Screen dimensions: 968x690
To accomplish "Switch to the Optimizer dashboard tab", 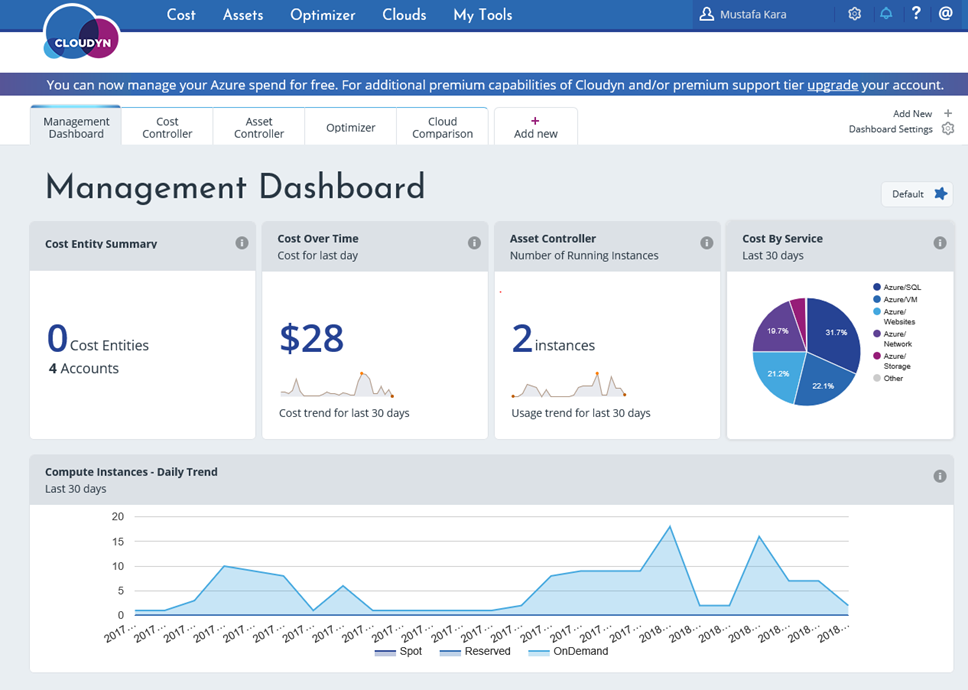I will 351,127.
